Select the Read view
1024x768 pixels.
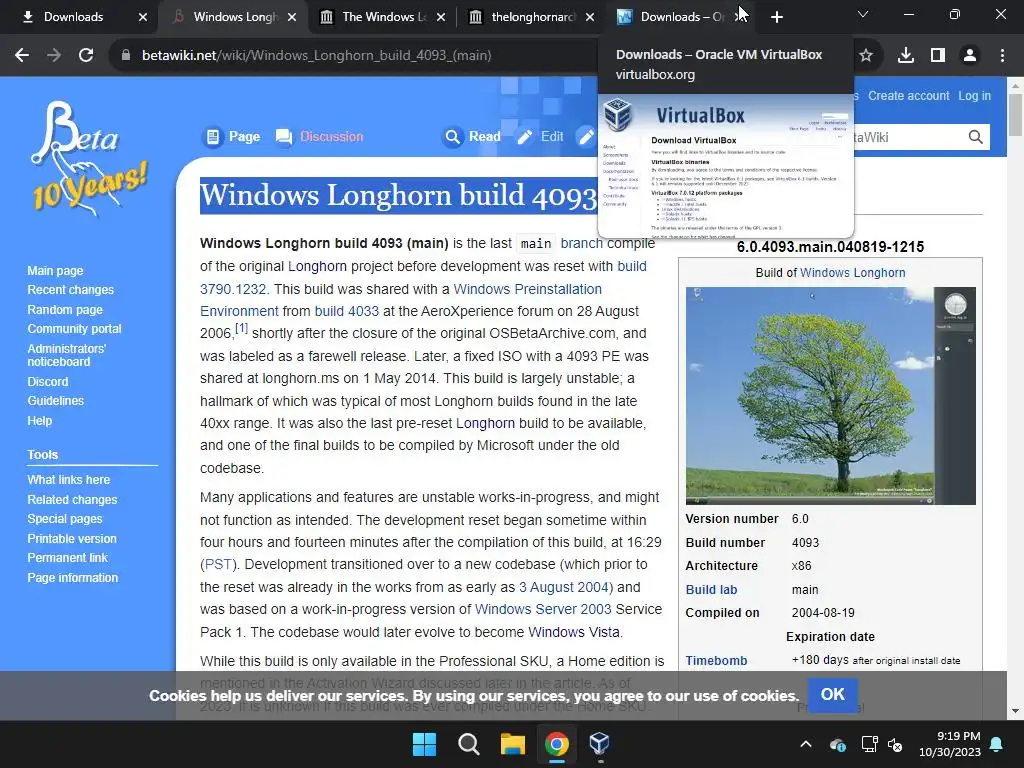472,136
